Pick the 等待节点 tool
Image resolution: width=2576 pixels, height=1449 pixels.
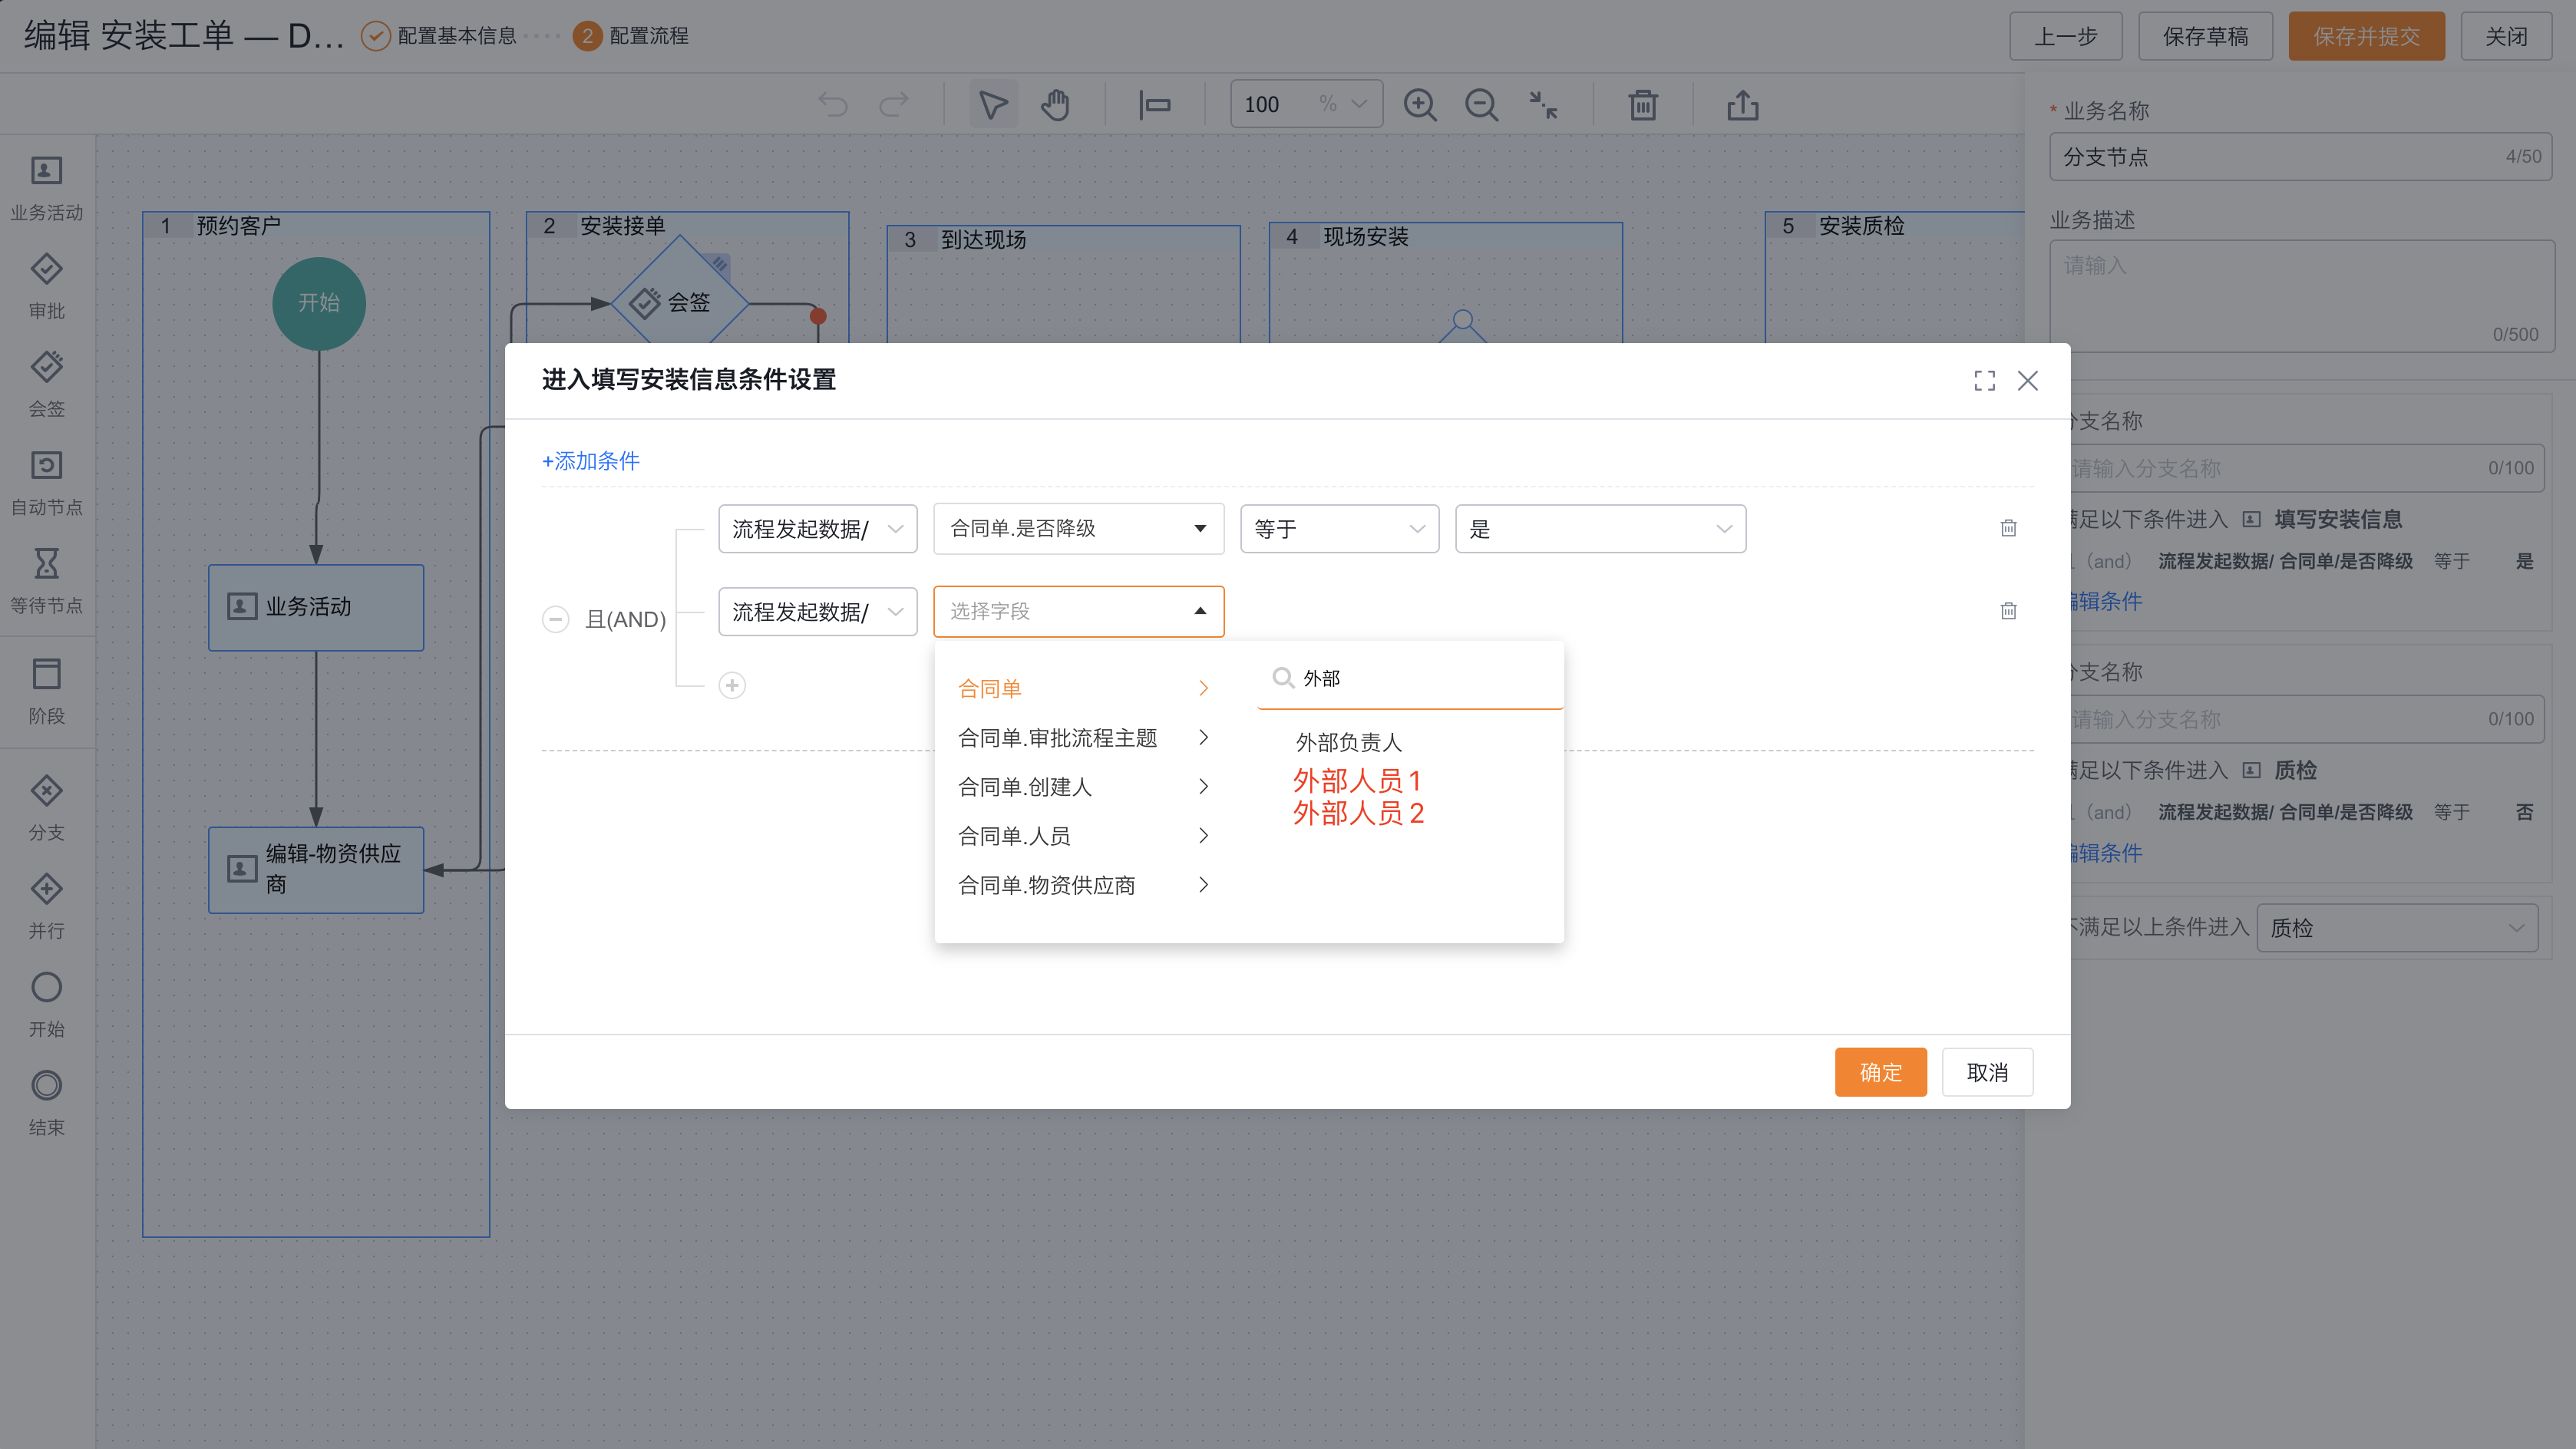coord(46,578)
